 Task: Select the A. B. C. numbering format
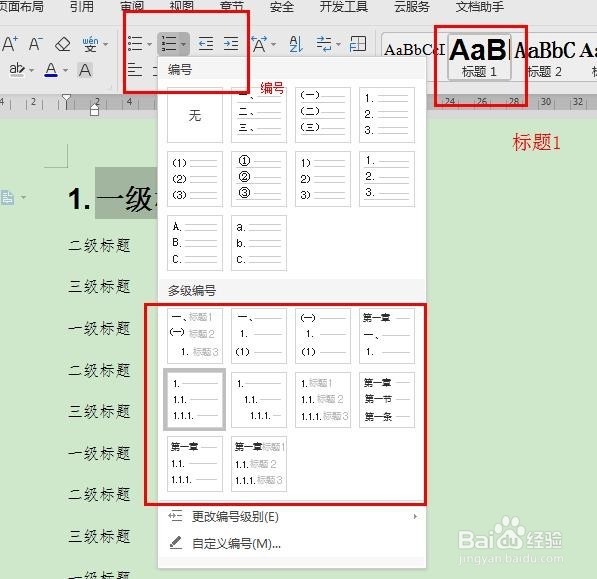195,243
